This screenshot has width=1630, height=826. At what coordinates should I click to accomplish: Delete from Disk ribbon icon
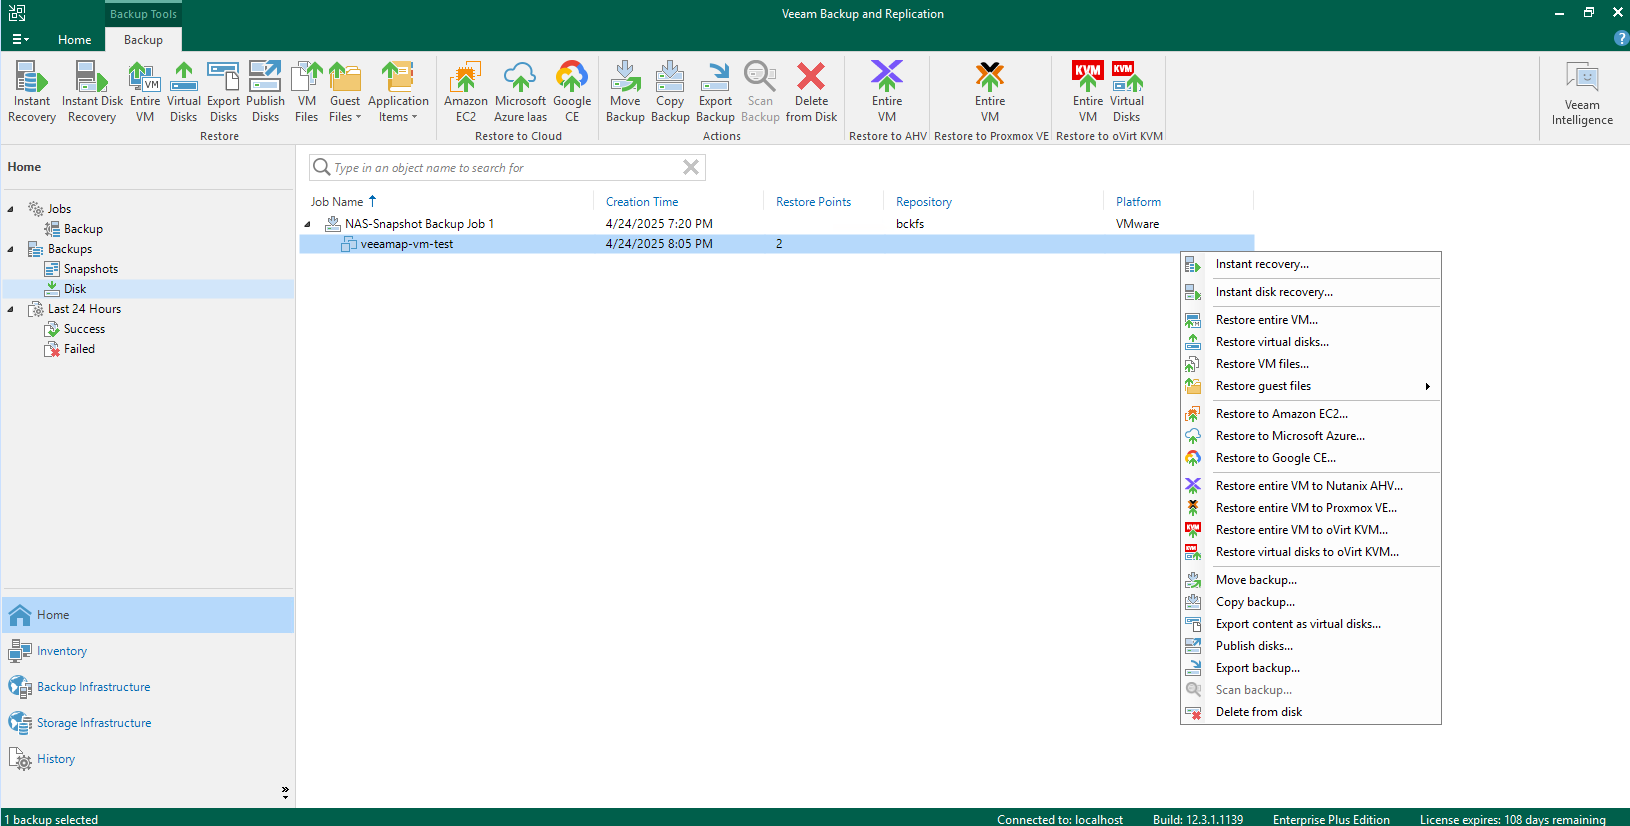811,92
